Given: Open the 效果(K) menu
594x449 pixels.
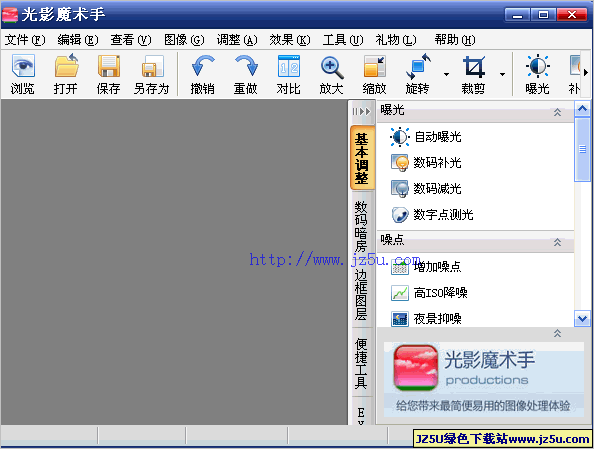Looking at the screenshot, I should click(290, 40).
